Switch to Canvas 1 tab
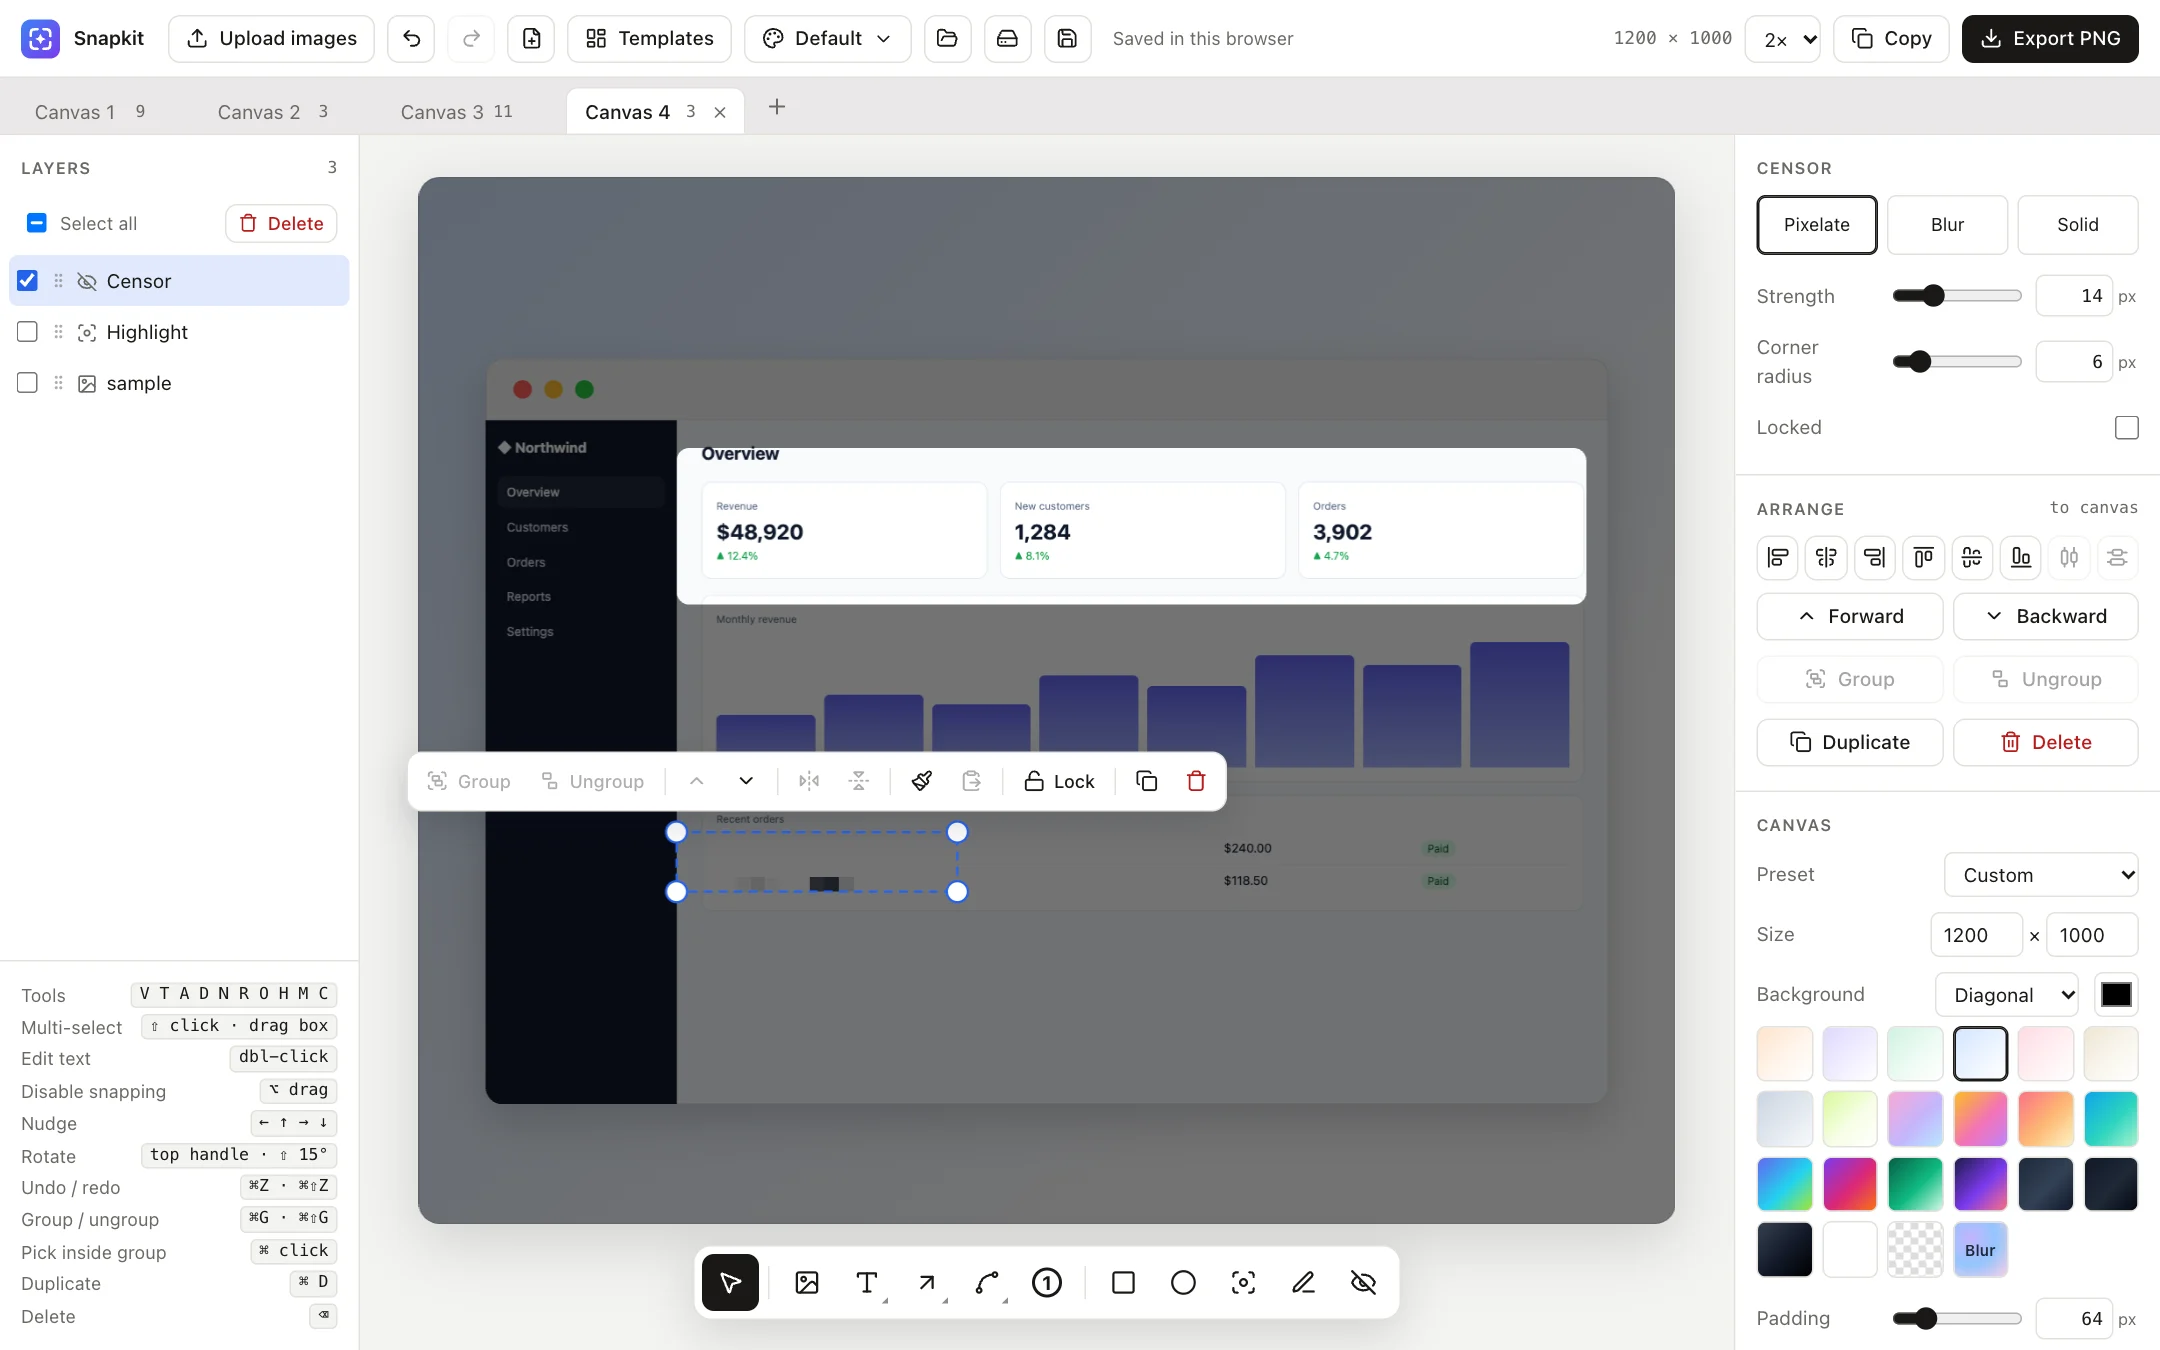This screenshot has width=2160, height=1350. 90,112
